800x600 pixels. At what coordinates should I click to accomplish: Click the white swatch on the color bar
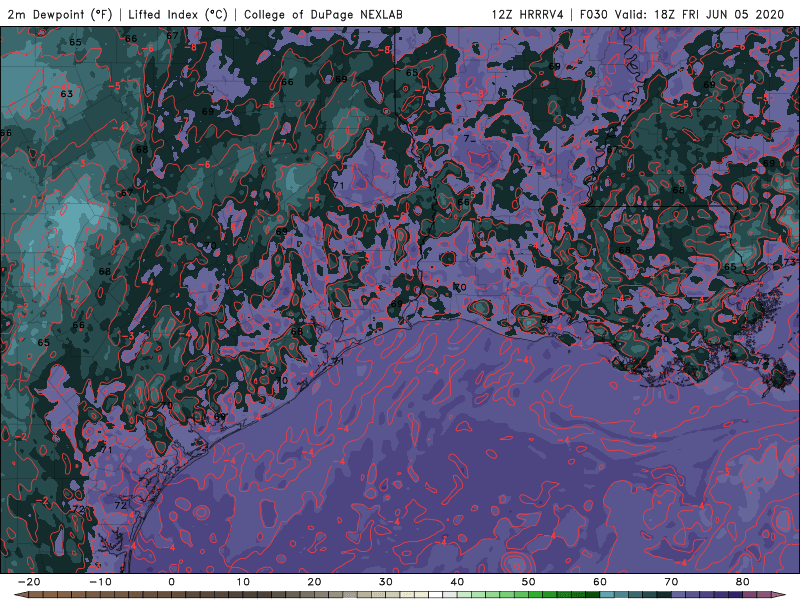pos(436,595)
